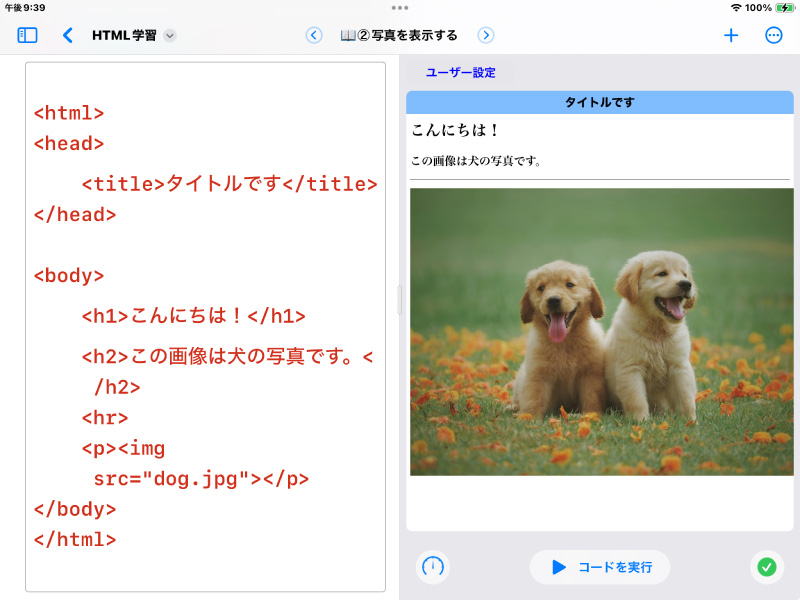Open the ②写真を表示する page title
Screen dimensions: 800x600
click(400, 35)
